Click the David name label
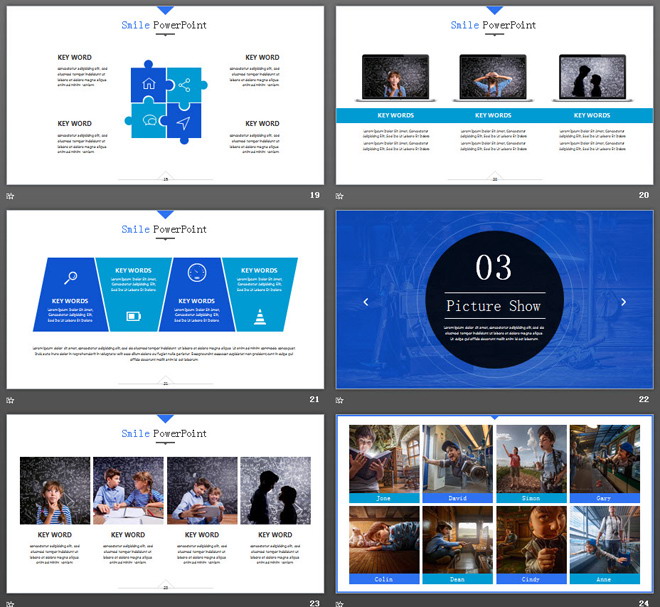The image size is (660, 607). 458,498
